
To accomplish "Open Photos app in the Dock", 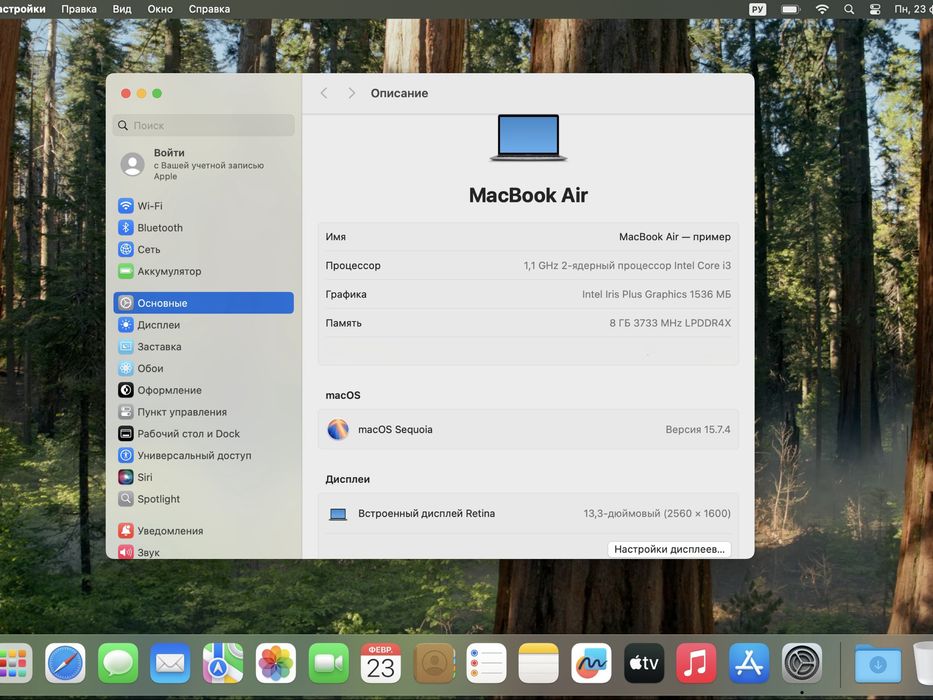I will coord(275,662).
